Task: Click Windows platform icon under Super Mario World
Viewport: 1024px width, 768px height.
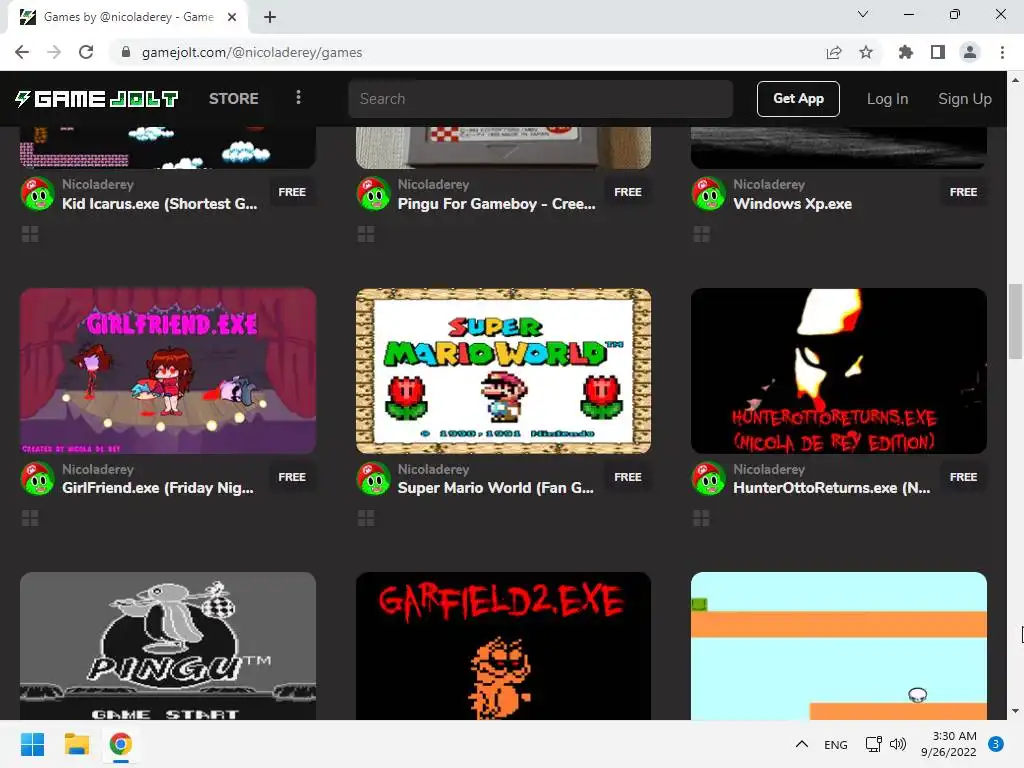Action: pos(366,519)
